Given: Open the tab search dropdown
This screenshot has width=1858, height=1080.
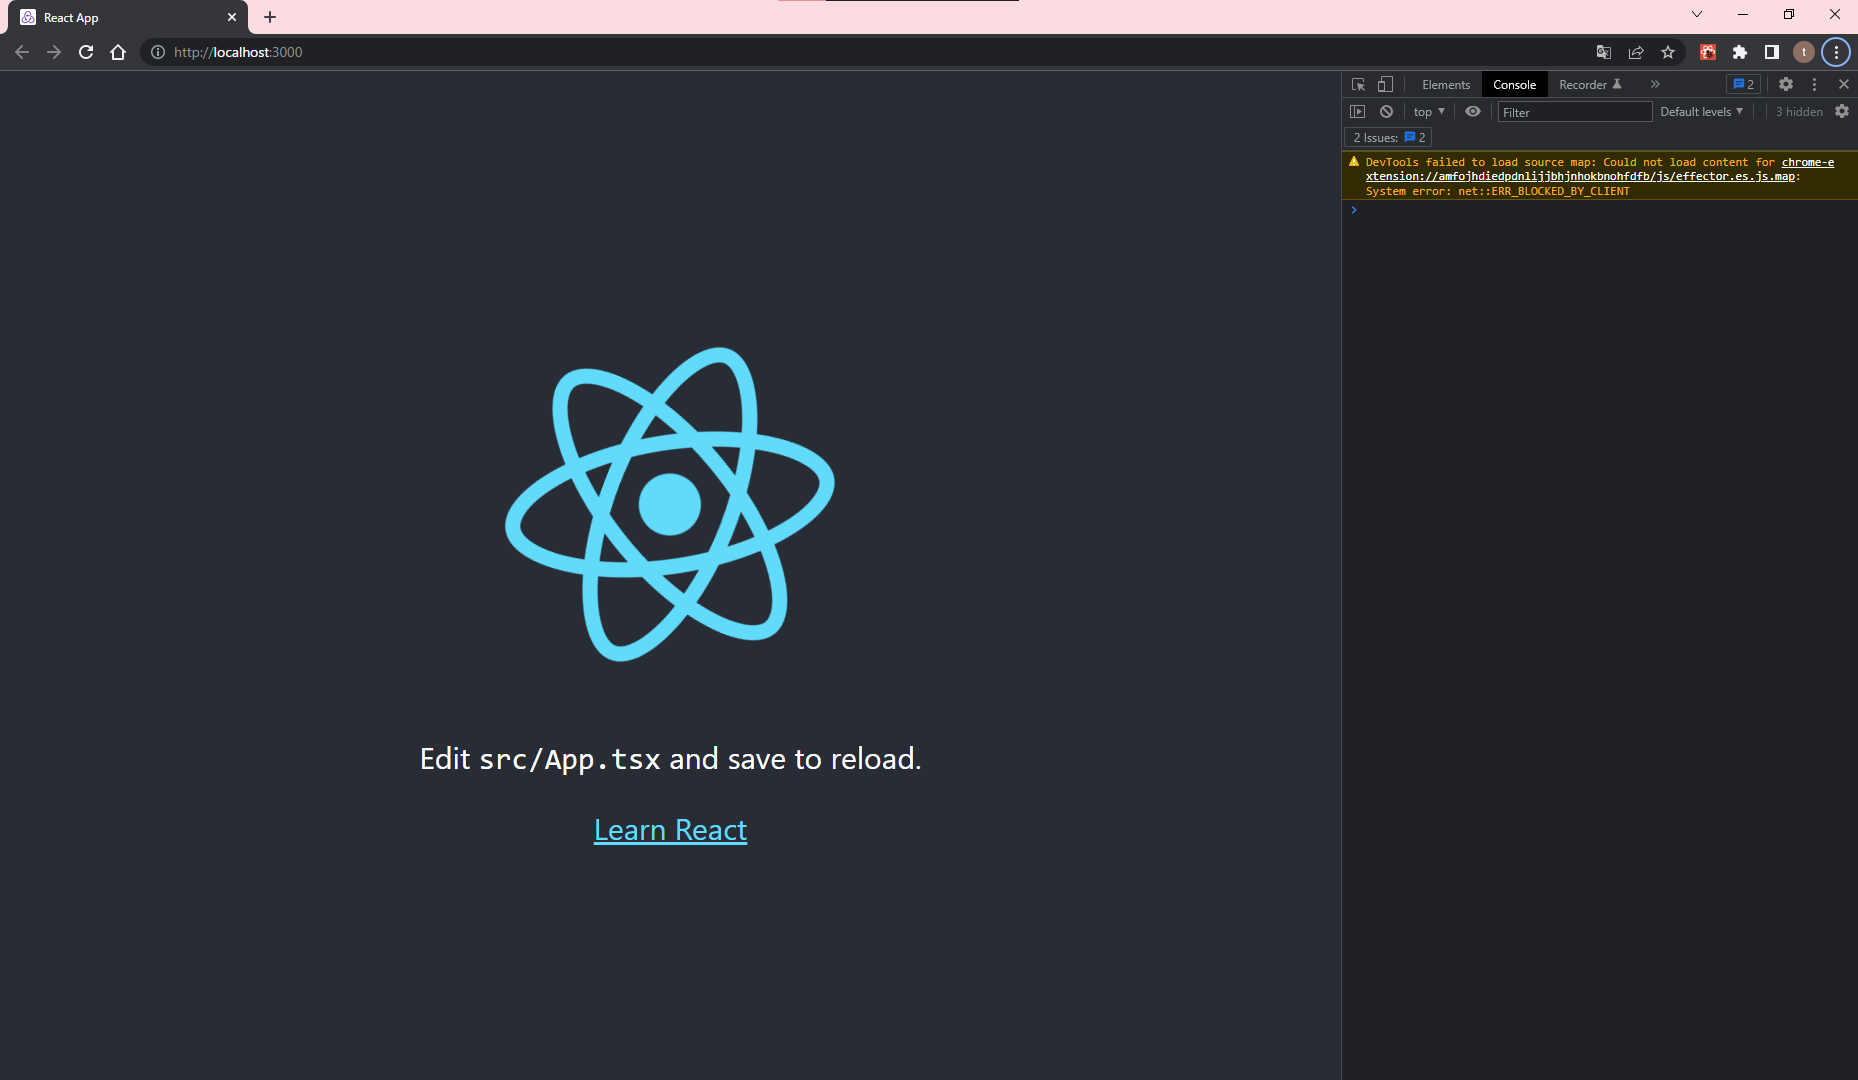Looking at the screenshot, I should point(1697,14).
